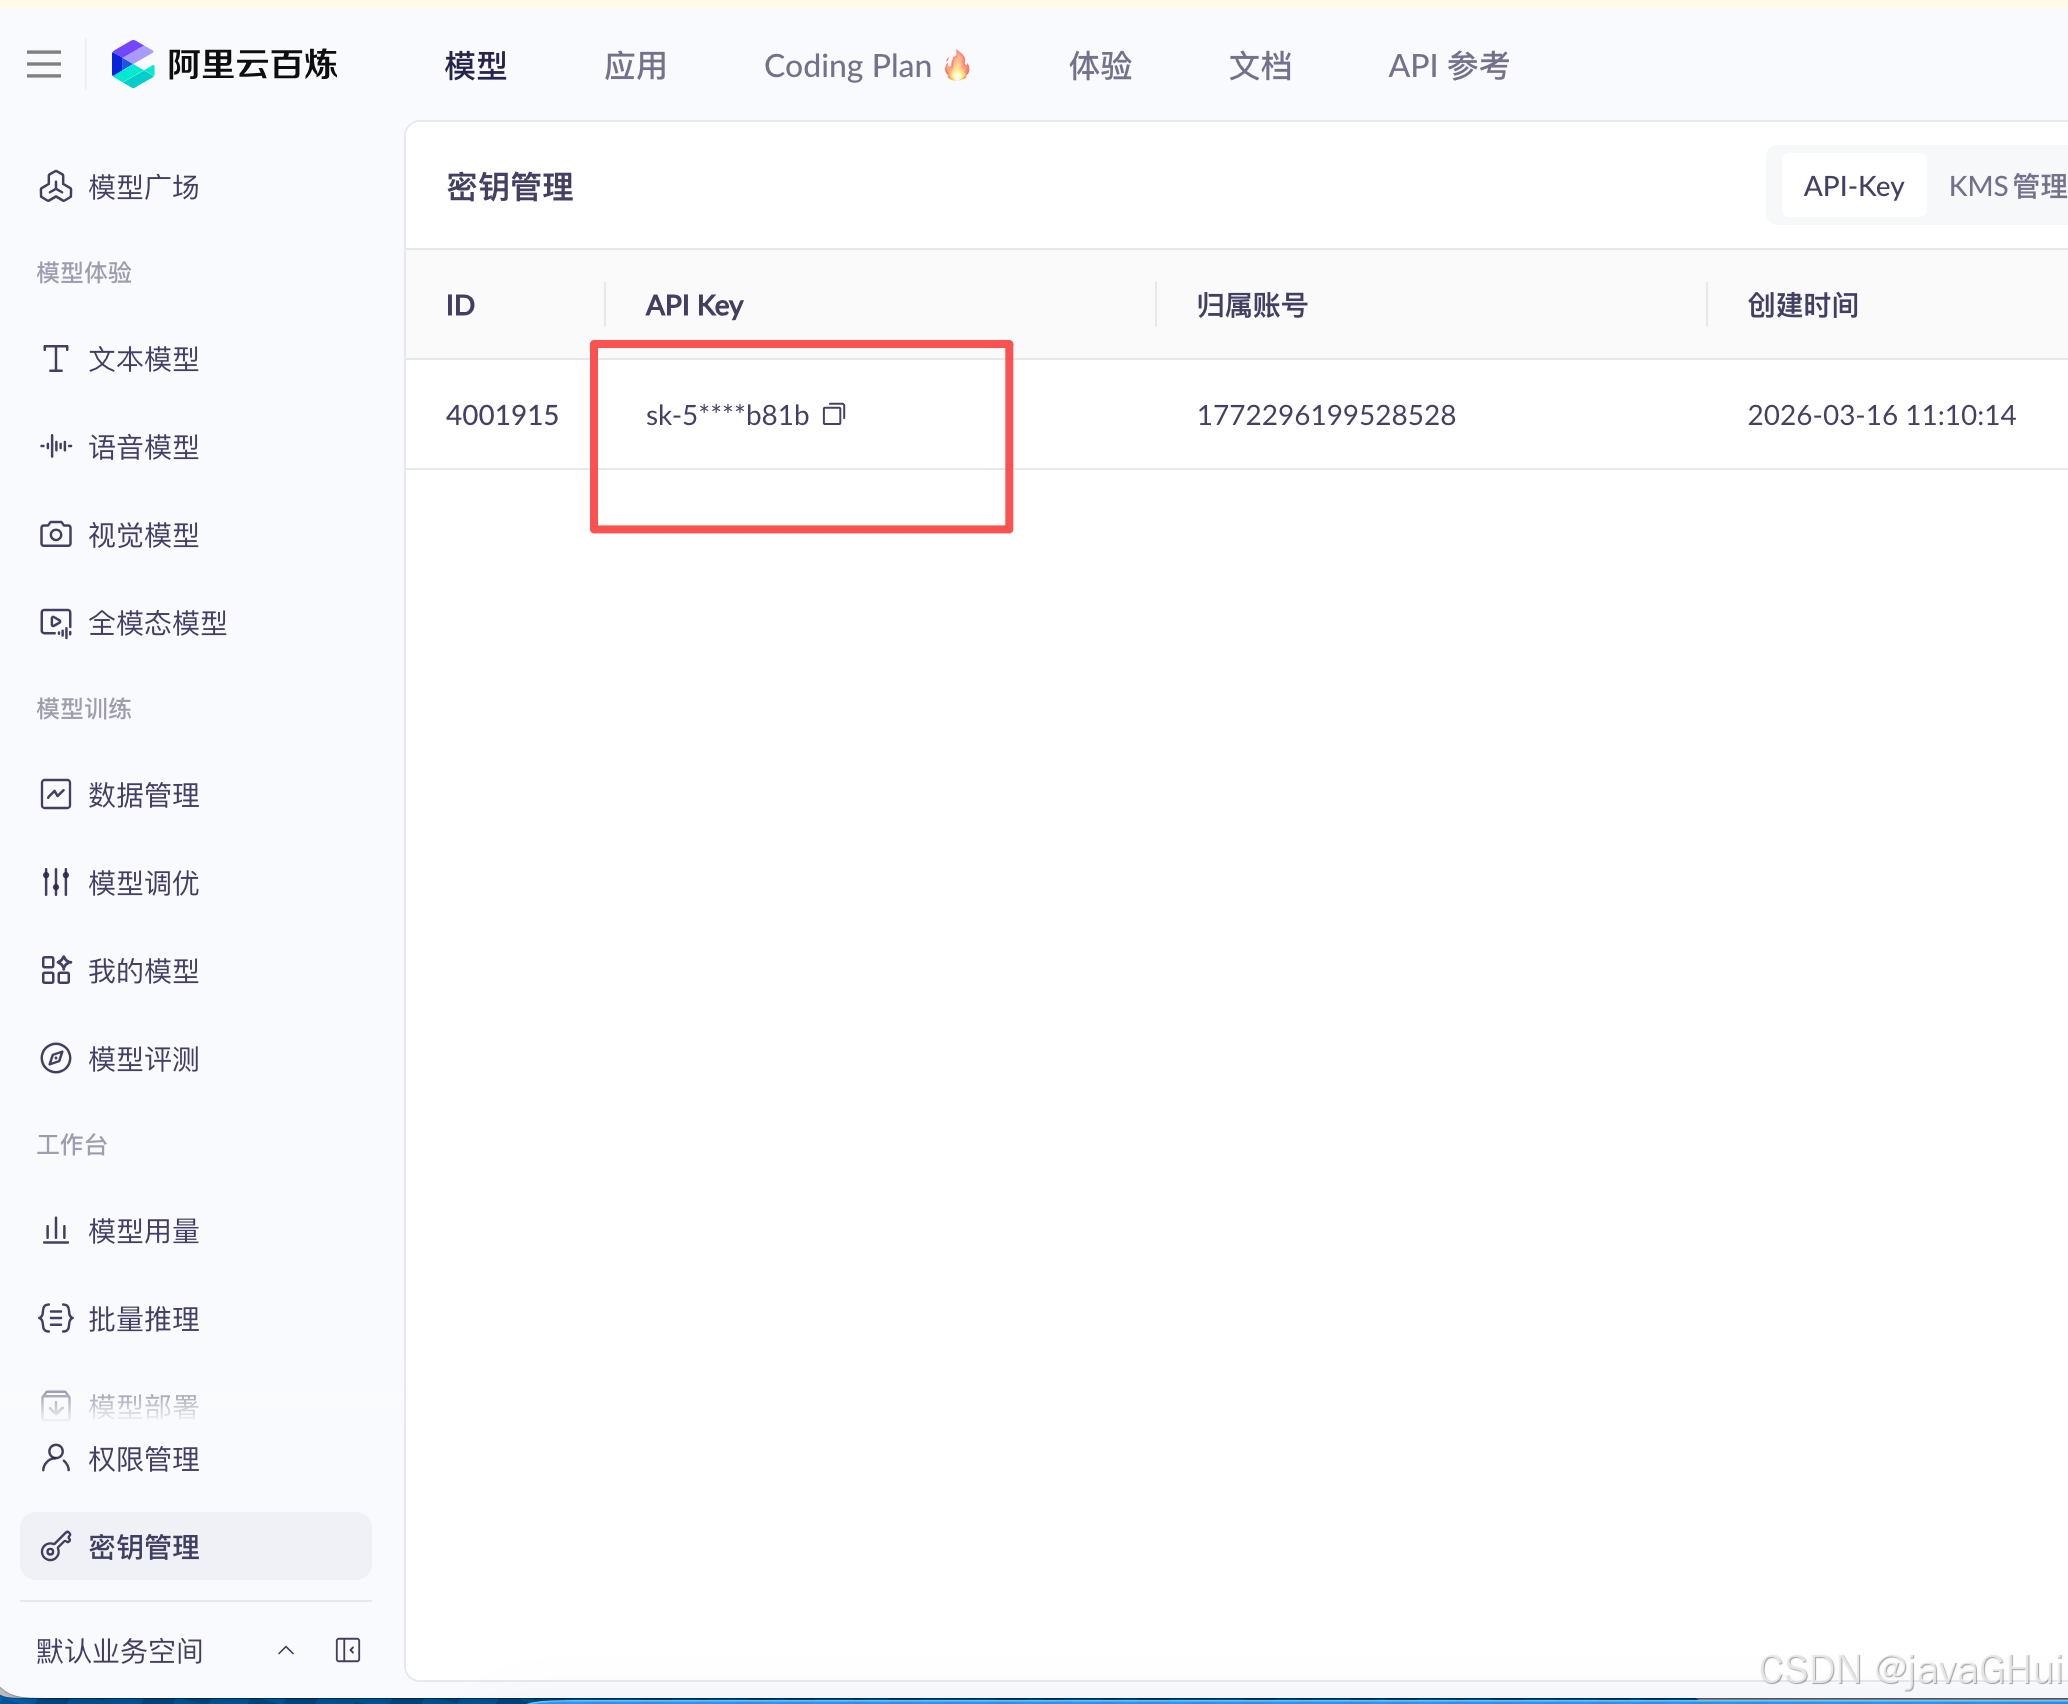The image size is (2068, 1704).
Task: Select the API key row 4001915
Action: [502, 415]
